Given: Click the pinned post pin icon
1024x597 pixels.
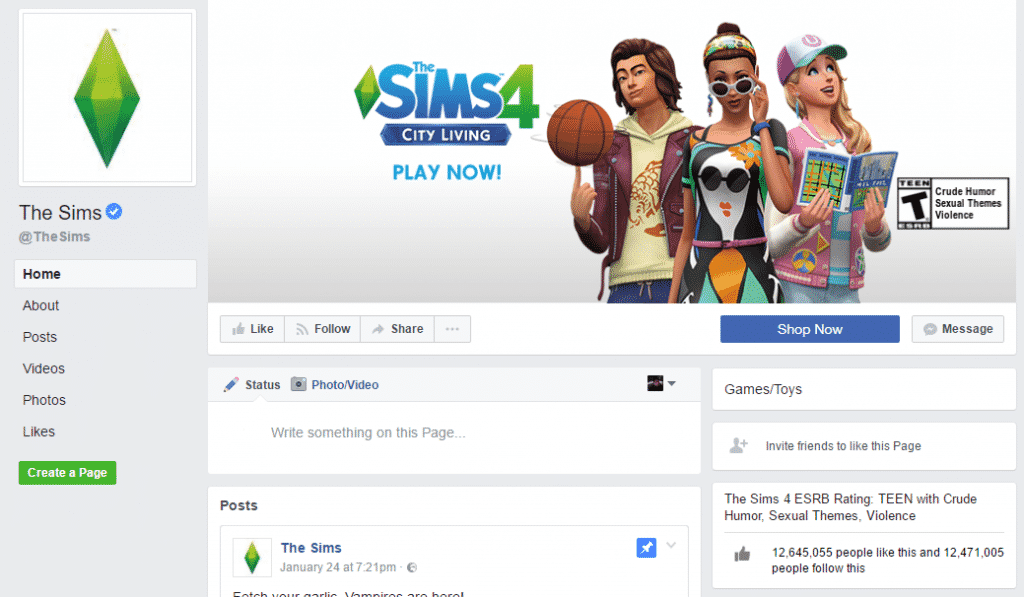Looking at the screenshot, I should [646, 547].
